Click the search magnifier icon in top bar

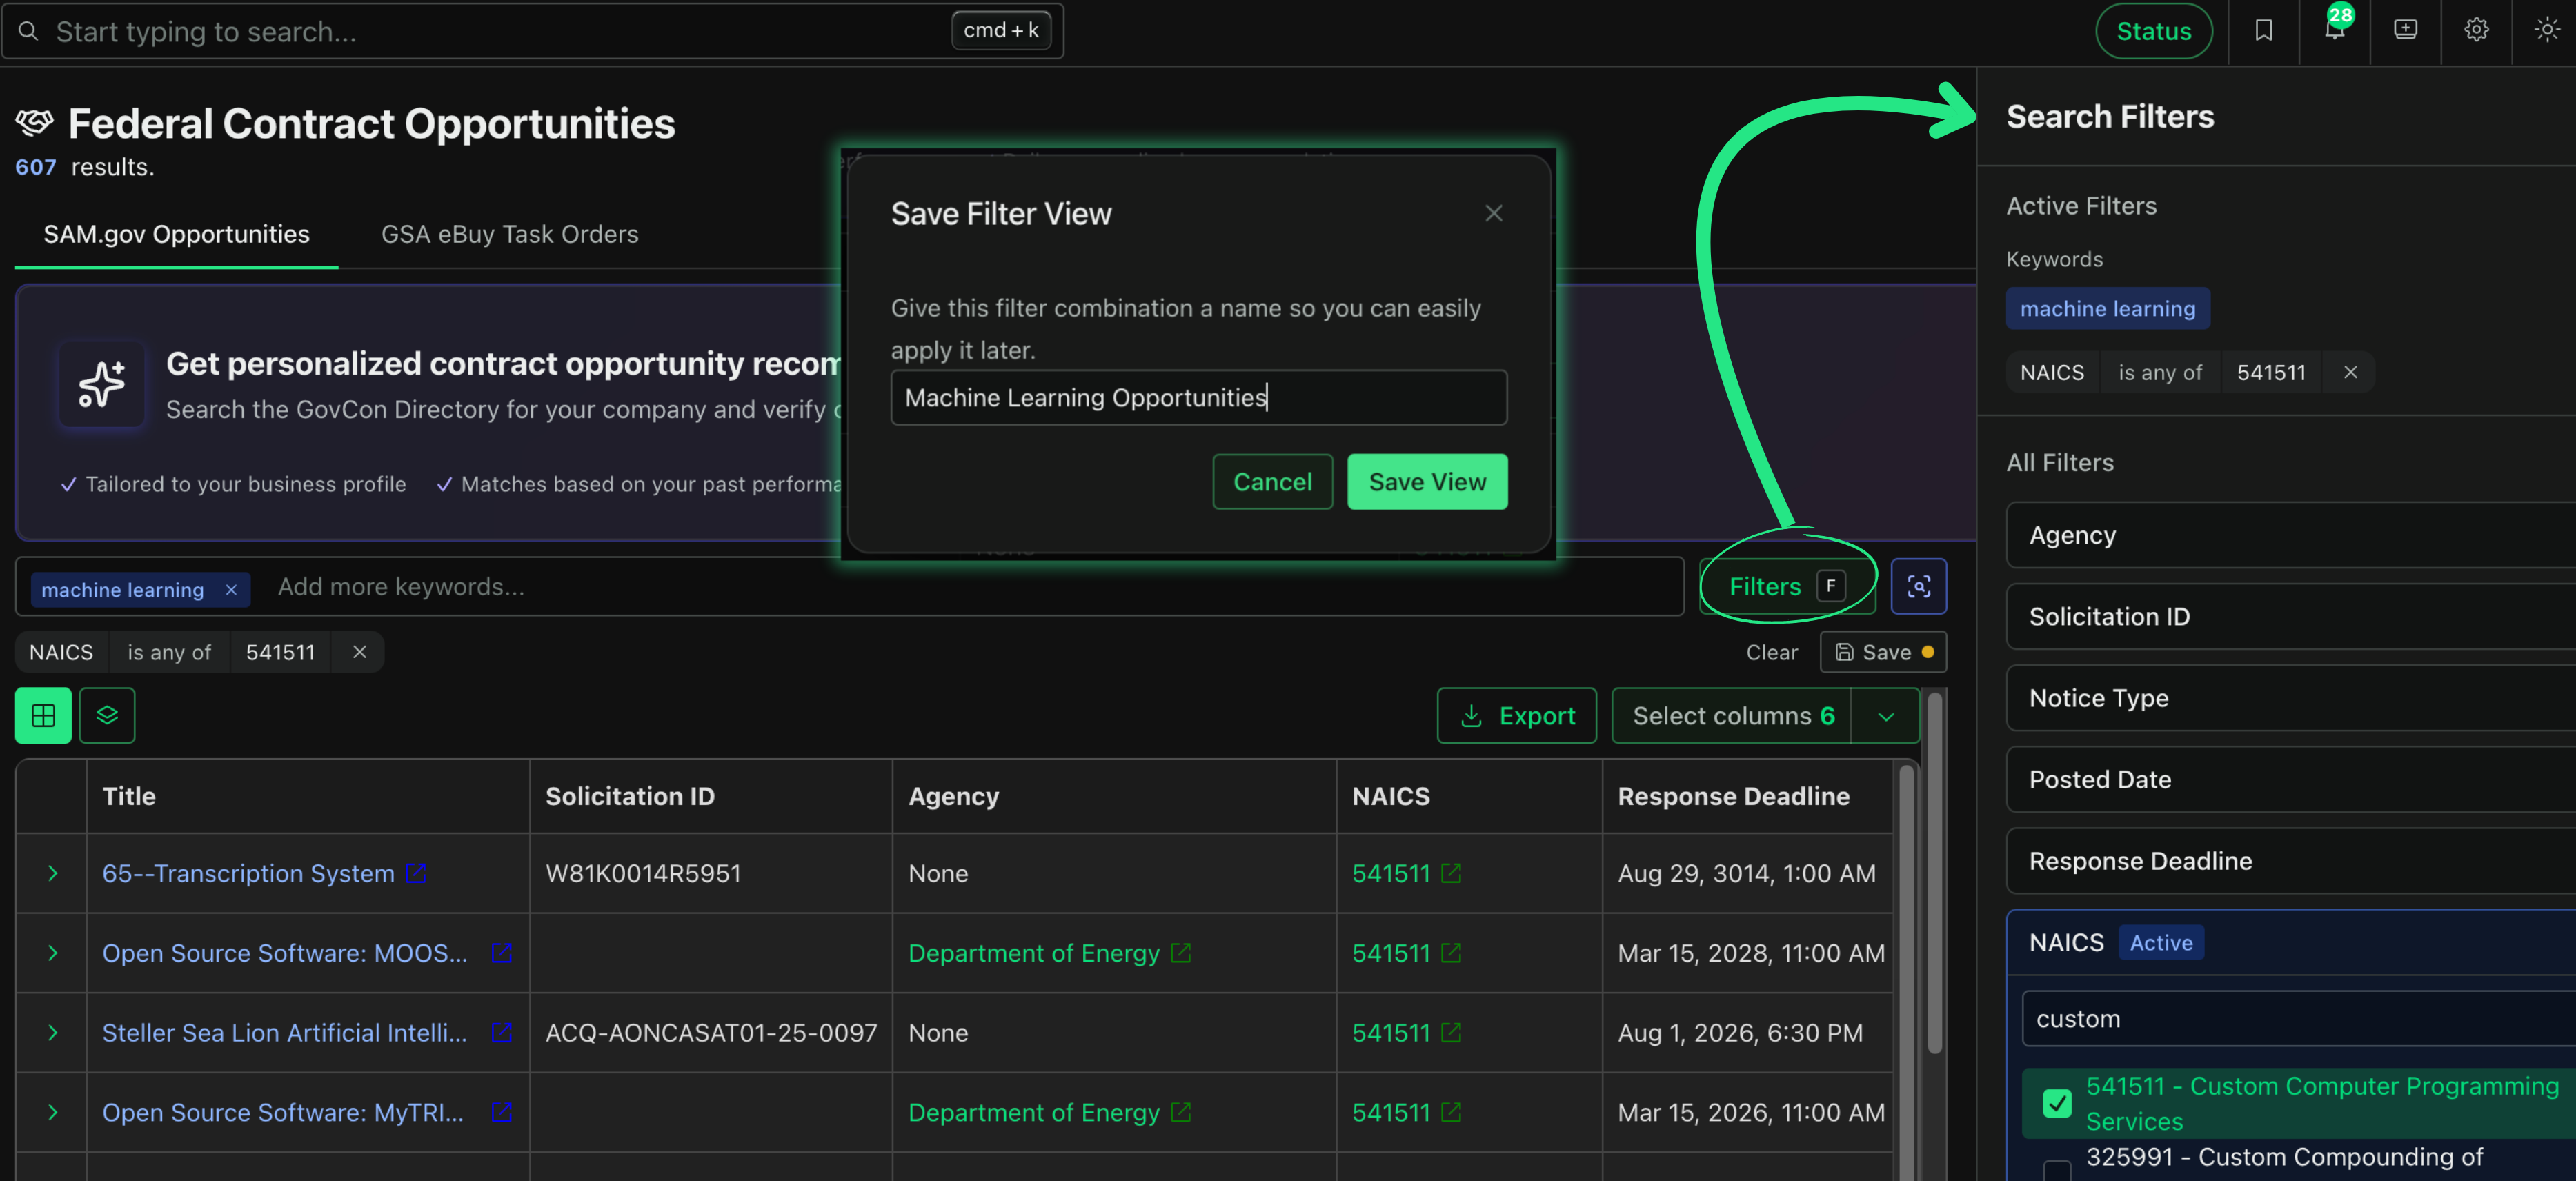coord(29,31)
